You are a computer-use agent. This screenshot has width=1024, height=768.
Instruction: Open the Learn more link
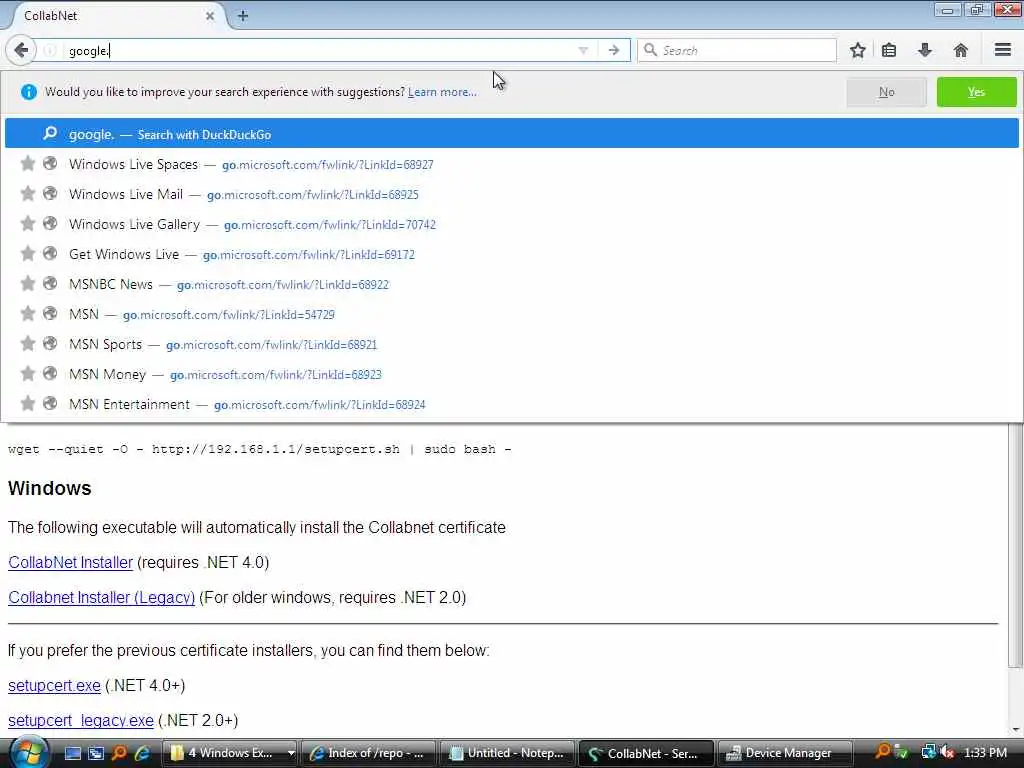click(x=442, y=92)
